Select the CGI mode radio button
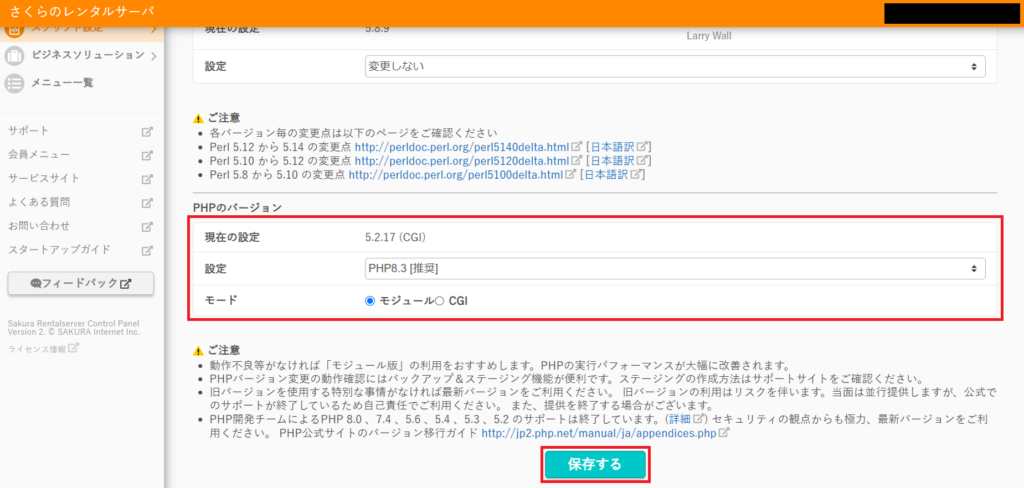The width and height of the screenshot is (1024, 488). coord(440,301)
